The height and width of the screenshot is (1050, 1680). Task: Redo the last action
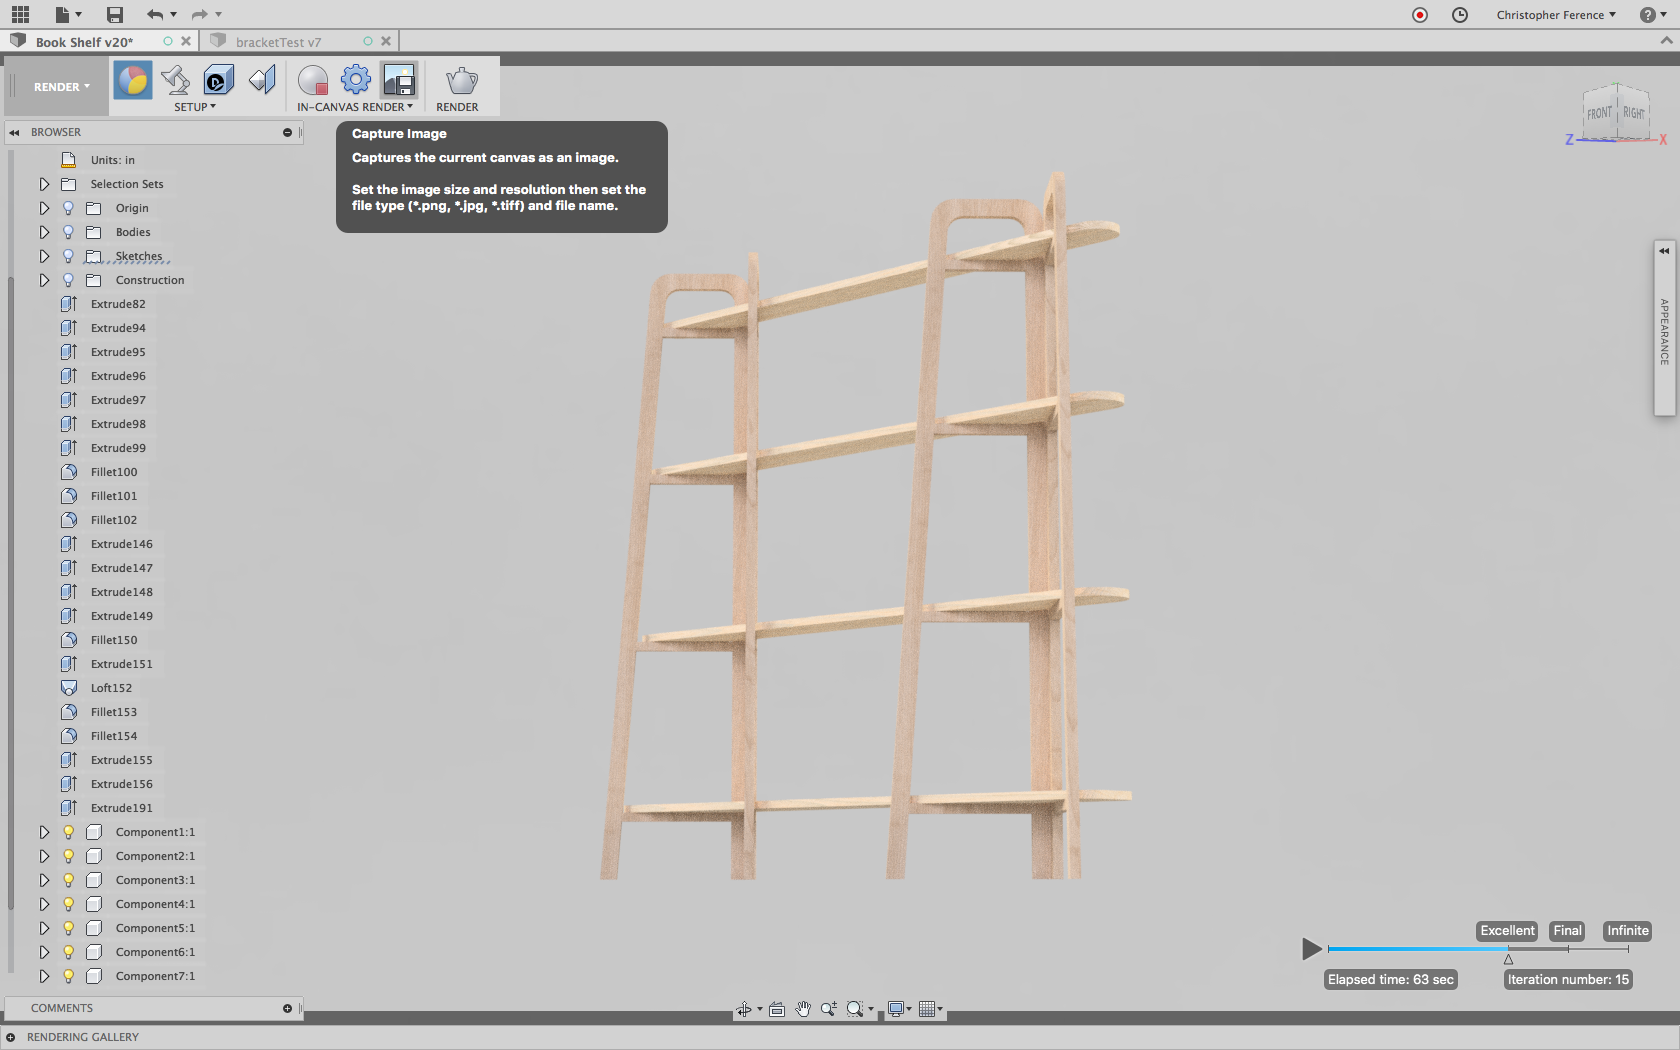click(x=200, y=14)
